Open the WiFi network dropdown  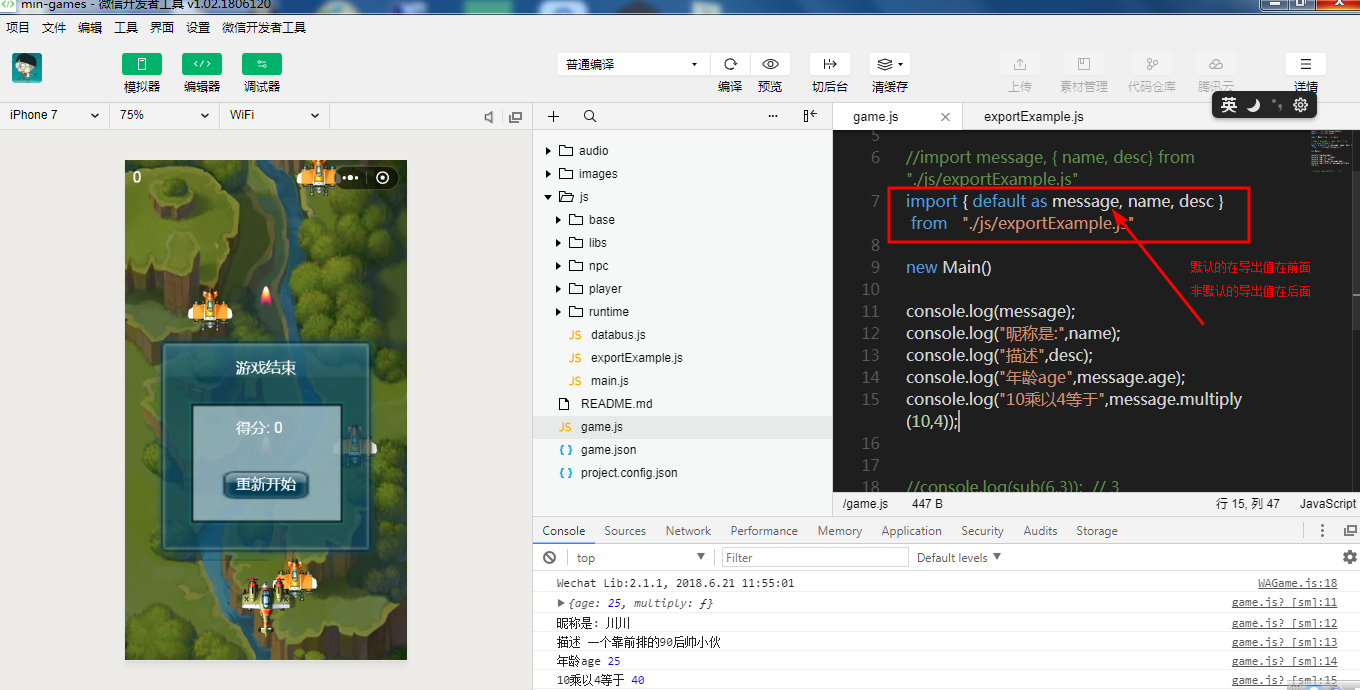point(274,115)
